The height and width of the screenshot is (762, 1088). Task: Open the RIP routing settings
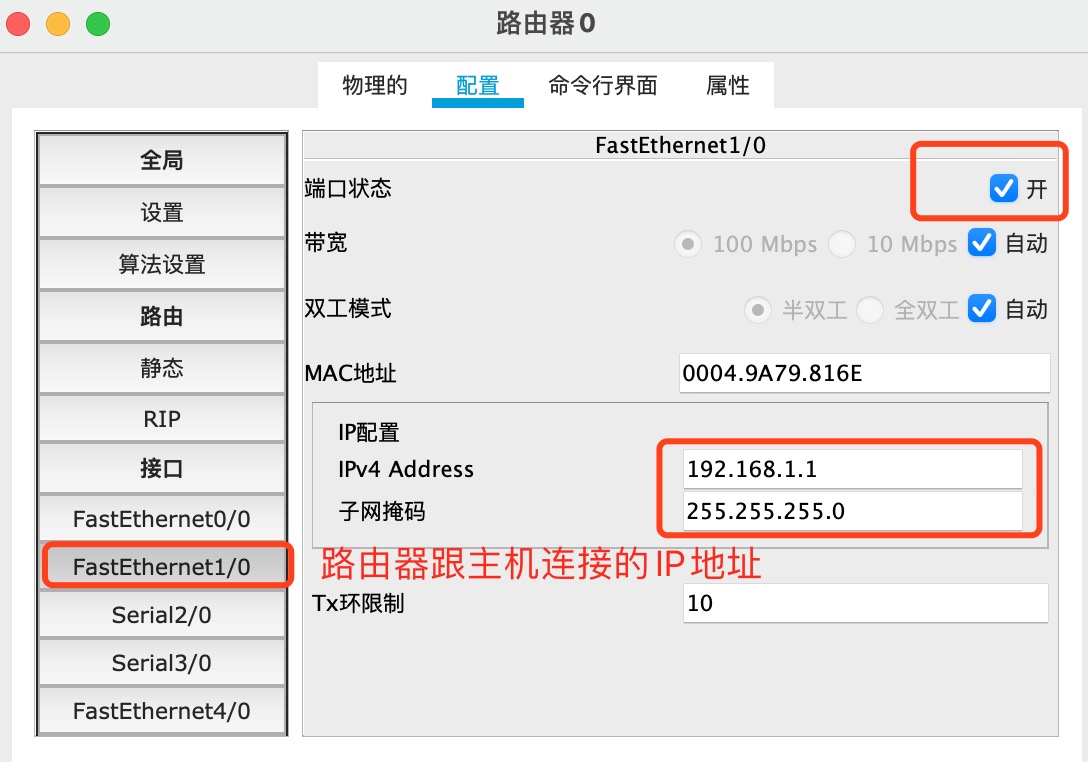162,419
